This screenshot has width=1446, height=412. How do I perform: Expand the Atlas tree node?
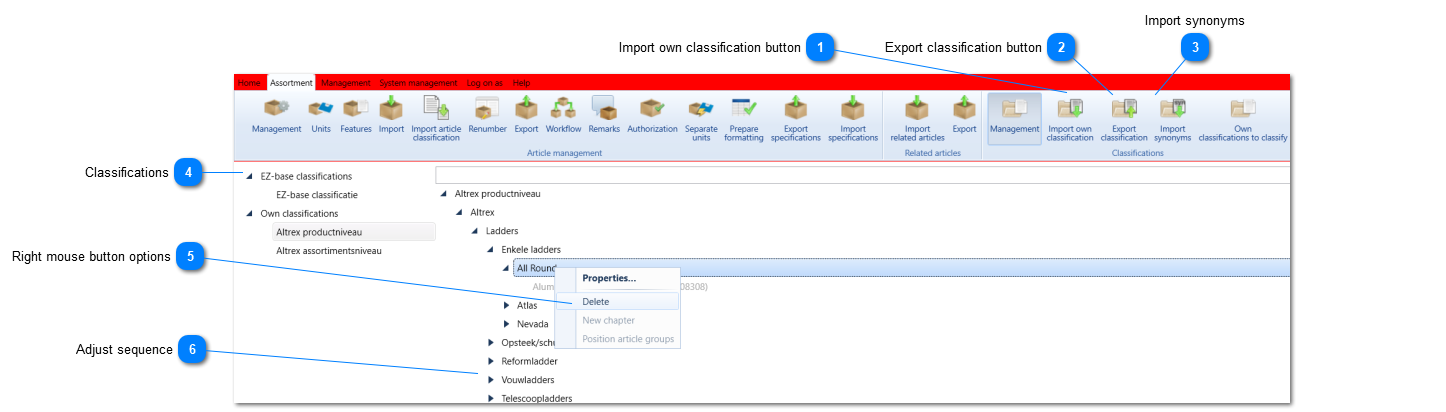(507, 306)
